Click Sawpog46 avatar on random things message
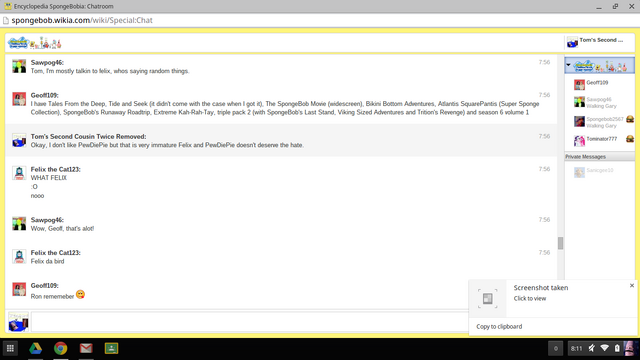This screenshot has width=640, height=360. tap(19, 66)
